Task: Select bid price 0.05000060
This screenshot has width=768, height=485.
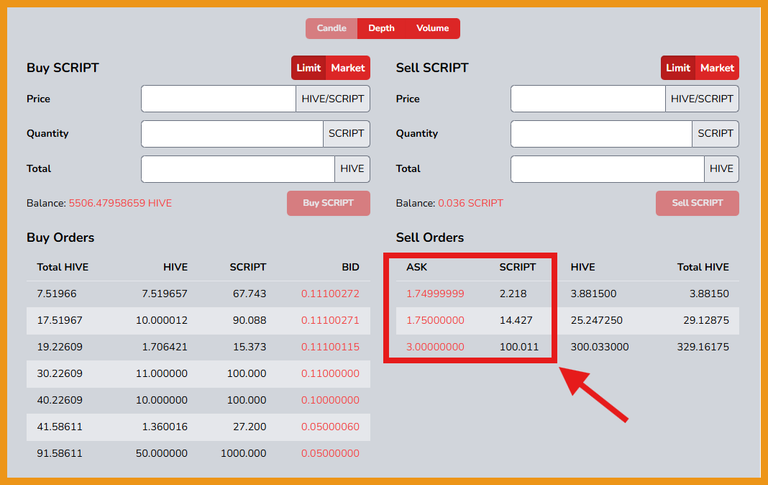Action: point(330,427)
